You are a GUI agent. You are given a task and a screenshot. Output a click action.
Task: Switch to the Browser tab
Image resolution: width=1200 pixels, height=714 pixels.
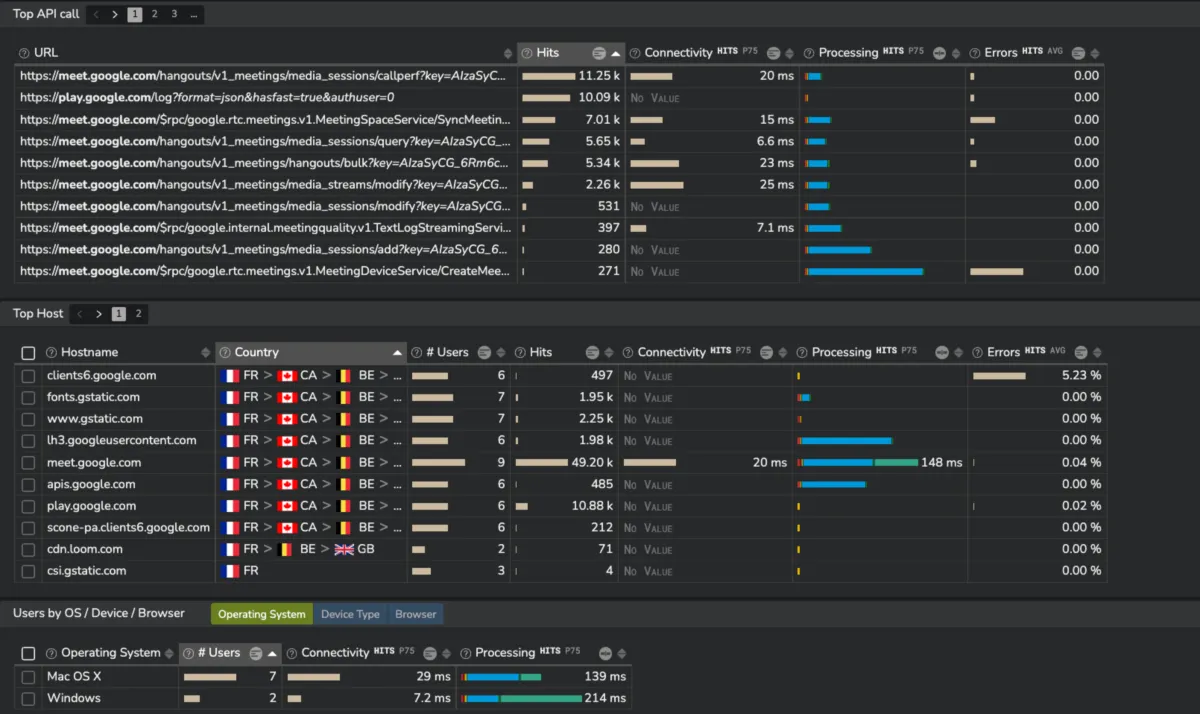[416, 614]
